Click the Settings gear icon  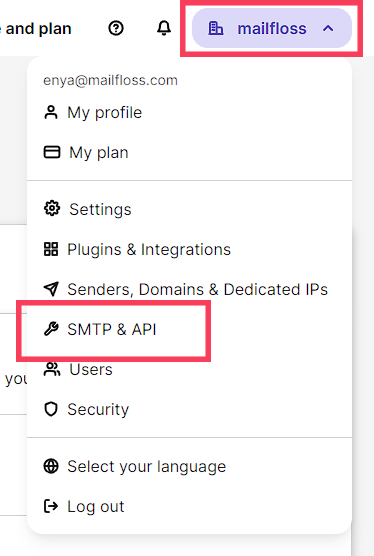pos(52,208)
